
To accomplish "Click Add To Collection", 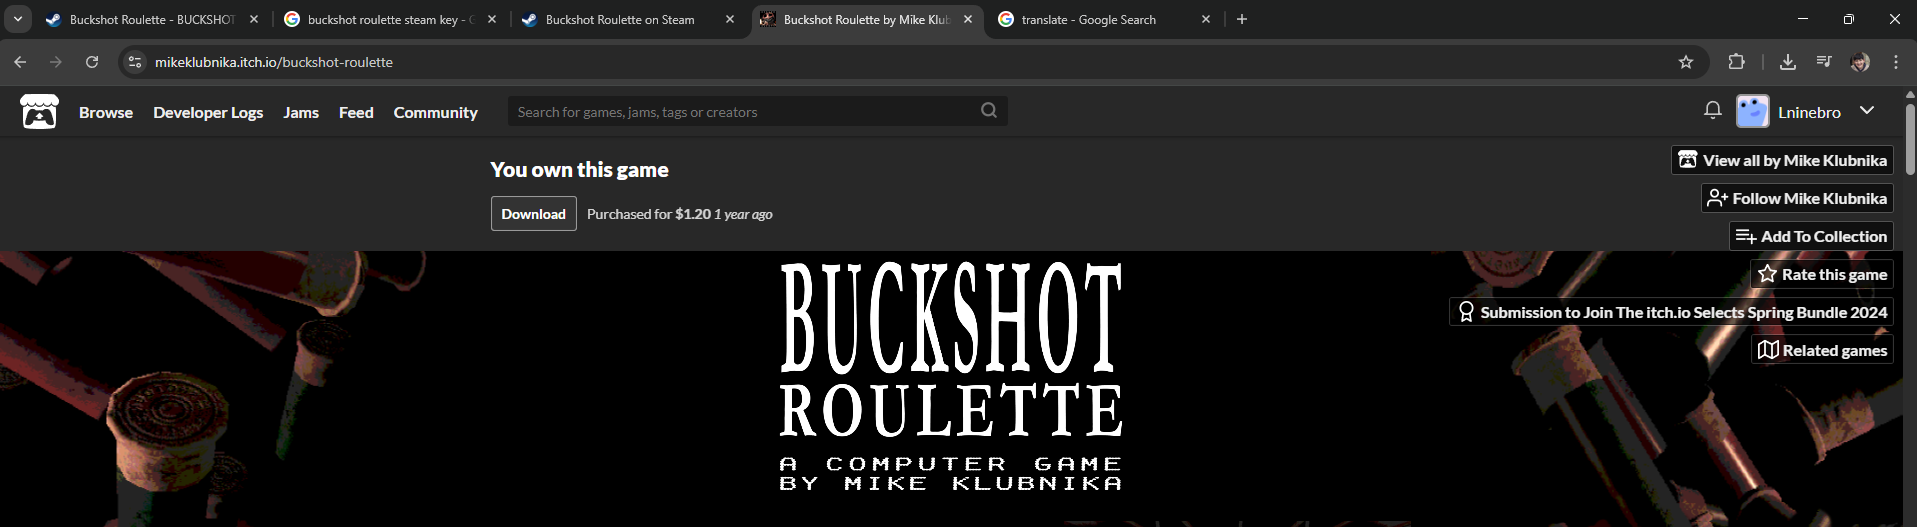I will tap(1811, 236).
